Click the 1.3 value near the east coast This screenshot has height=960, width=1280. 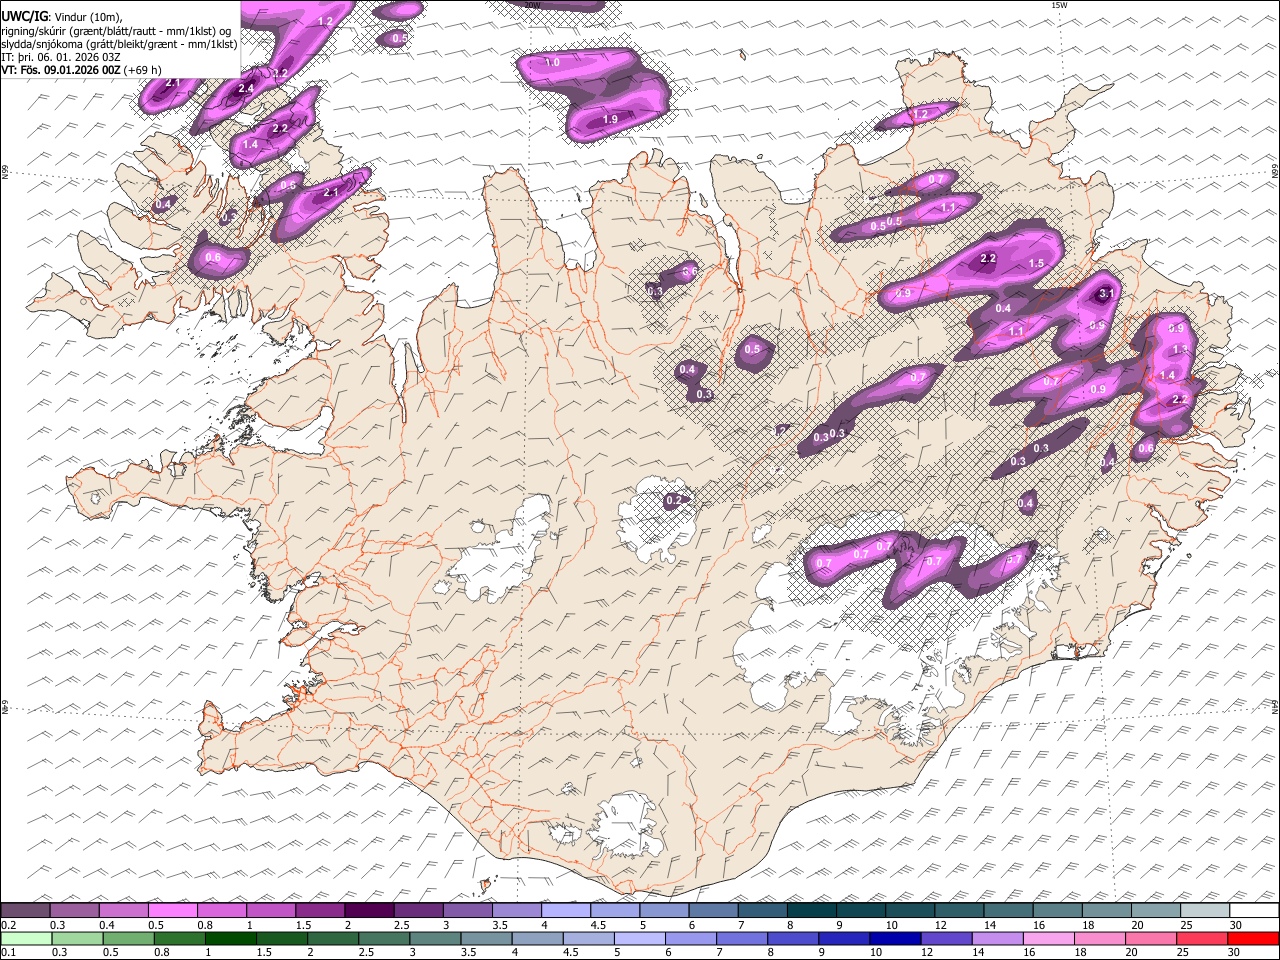1180,349
